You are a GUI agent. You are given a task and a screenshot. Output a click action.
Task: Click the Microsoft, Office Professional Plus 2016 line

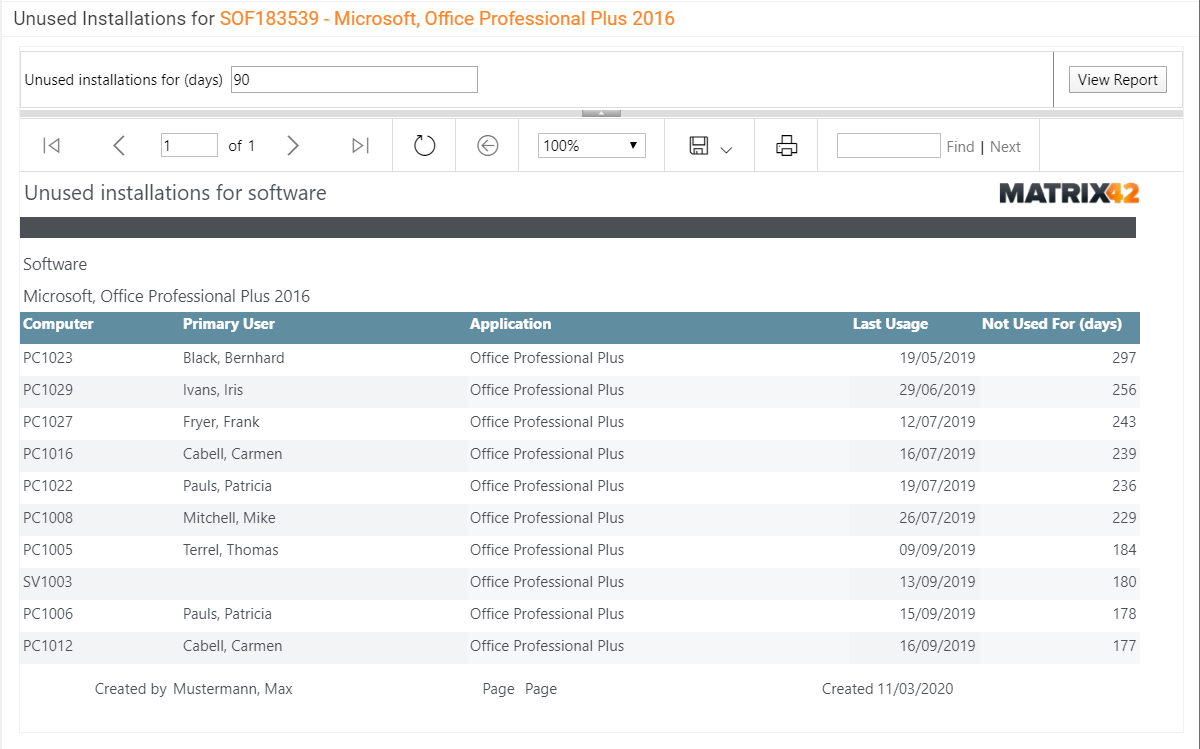pyautogui.click(x=167, y=297)
